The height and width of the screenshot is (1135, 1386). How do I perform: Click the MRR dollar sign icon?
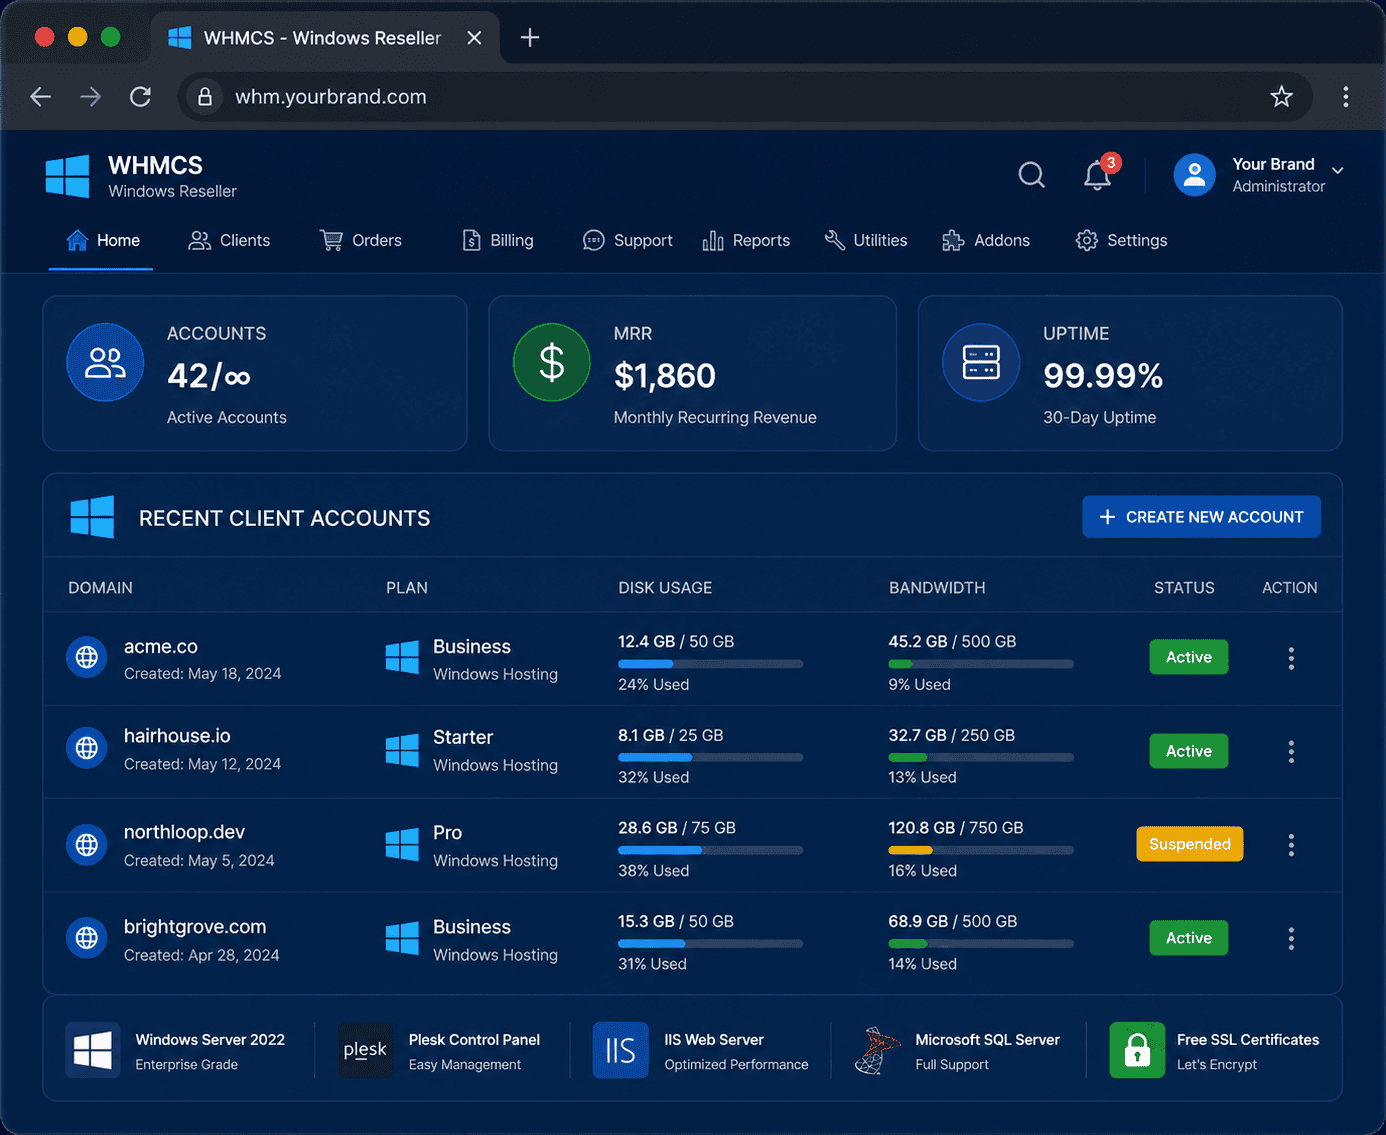[x=552, y=362]
